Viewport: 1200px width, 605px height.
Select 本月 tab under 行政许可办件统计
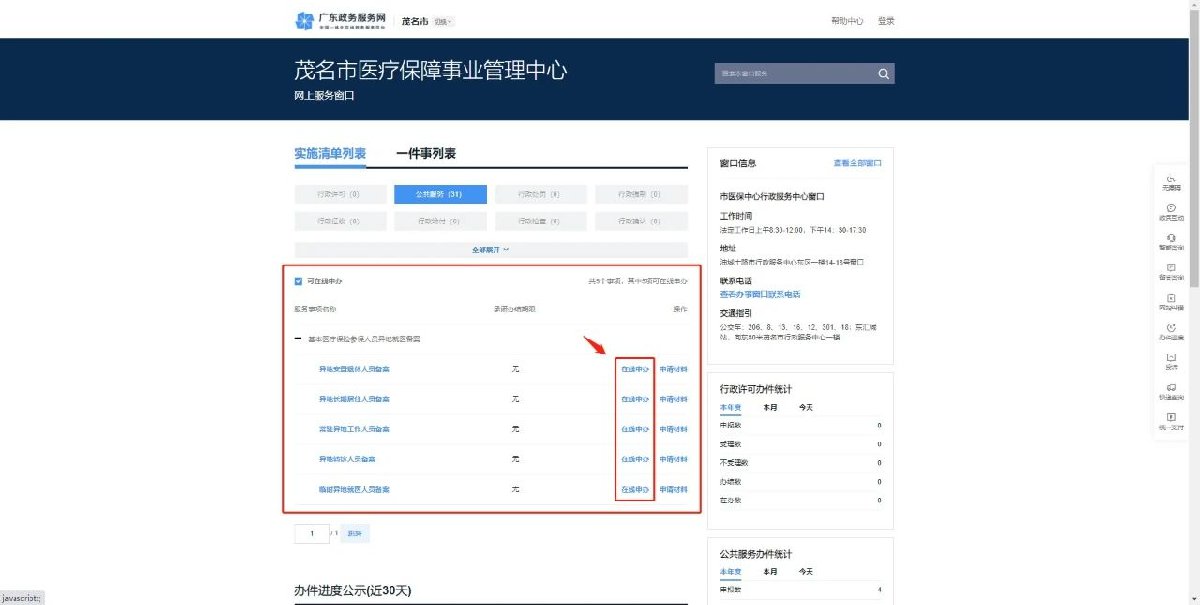click(x=770, y=407)
